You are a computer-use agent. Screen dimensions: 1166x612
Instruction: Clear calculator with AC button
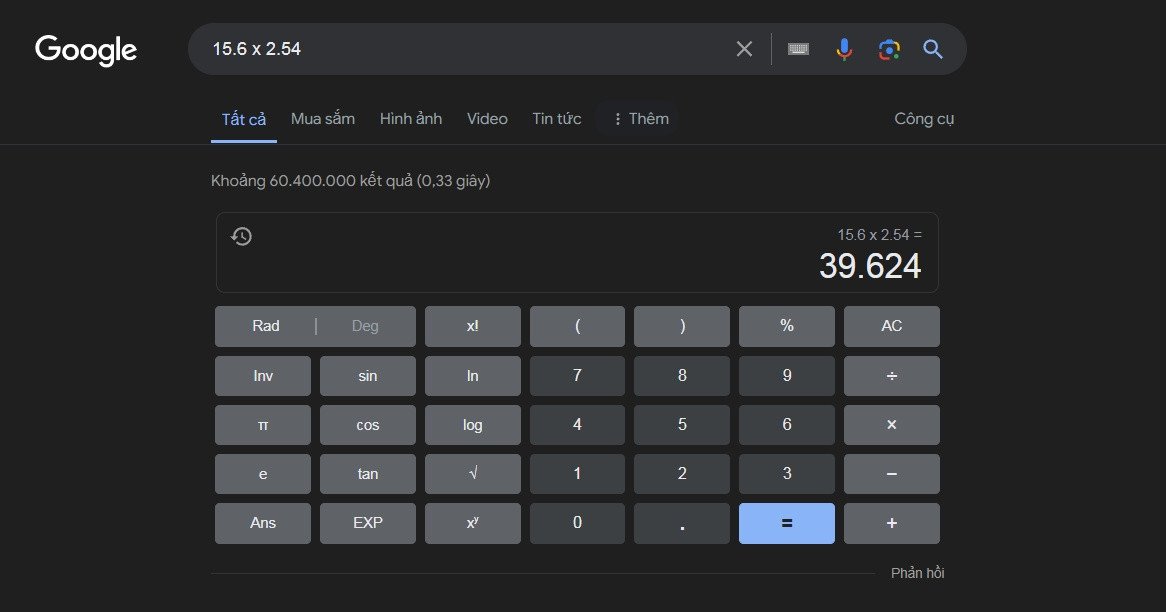tap(891, 326)
